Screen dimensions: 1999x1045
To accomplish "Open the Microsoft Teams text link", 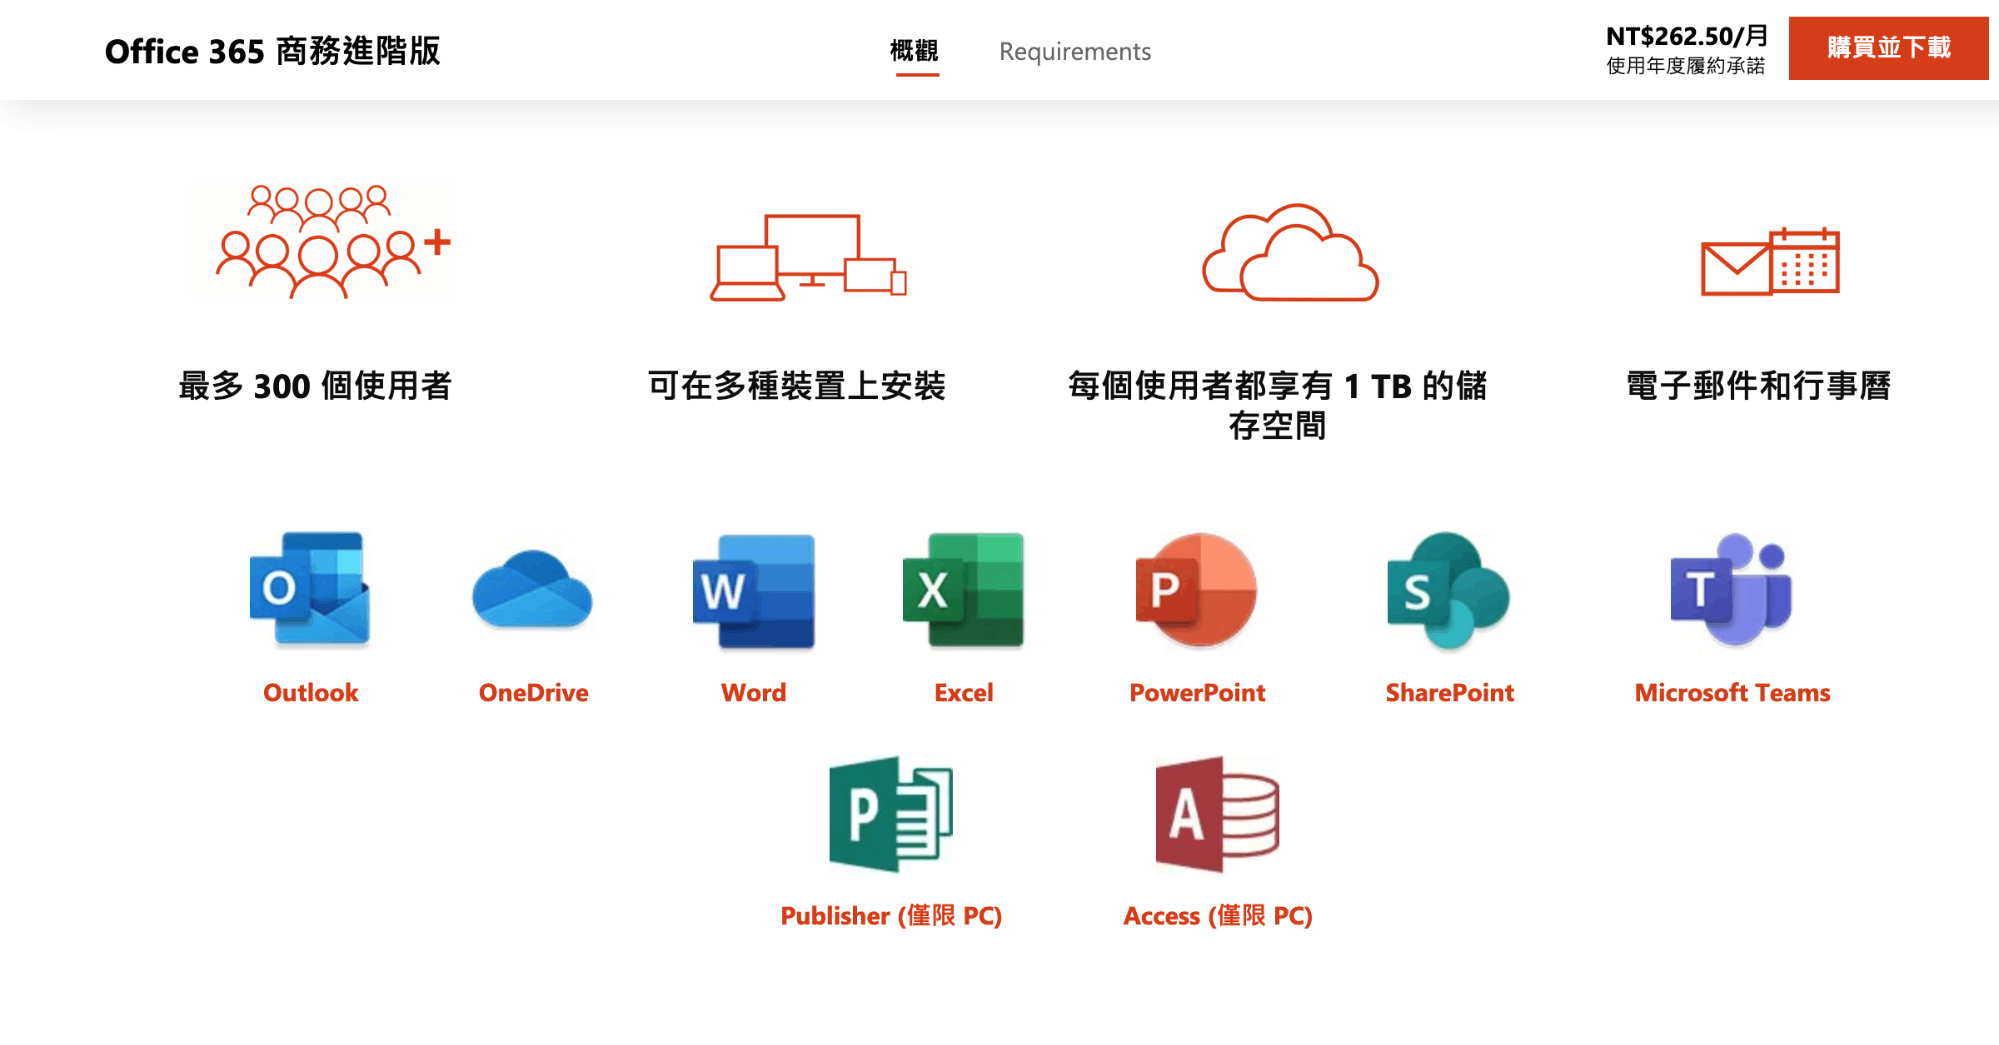I will pos(1732,693).
